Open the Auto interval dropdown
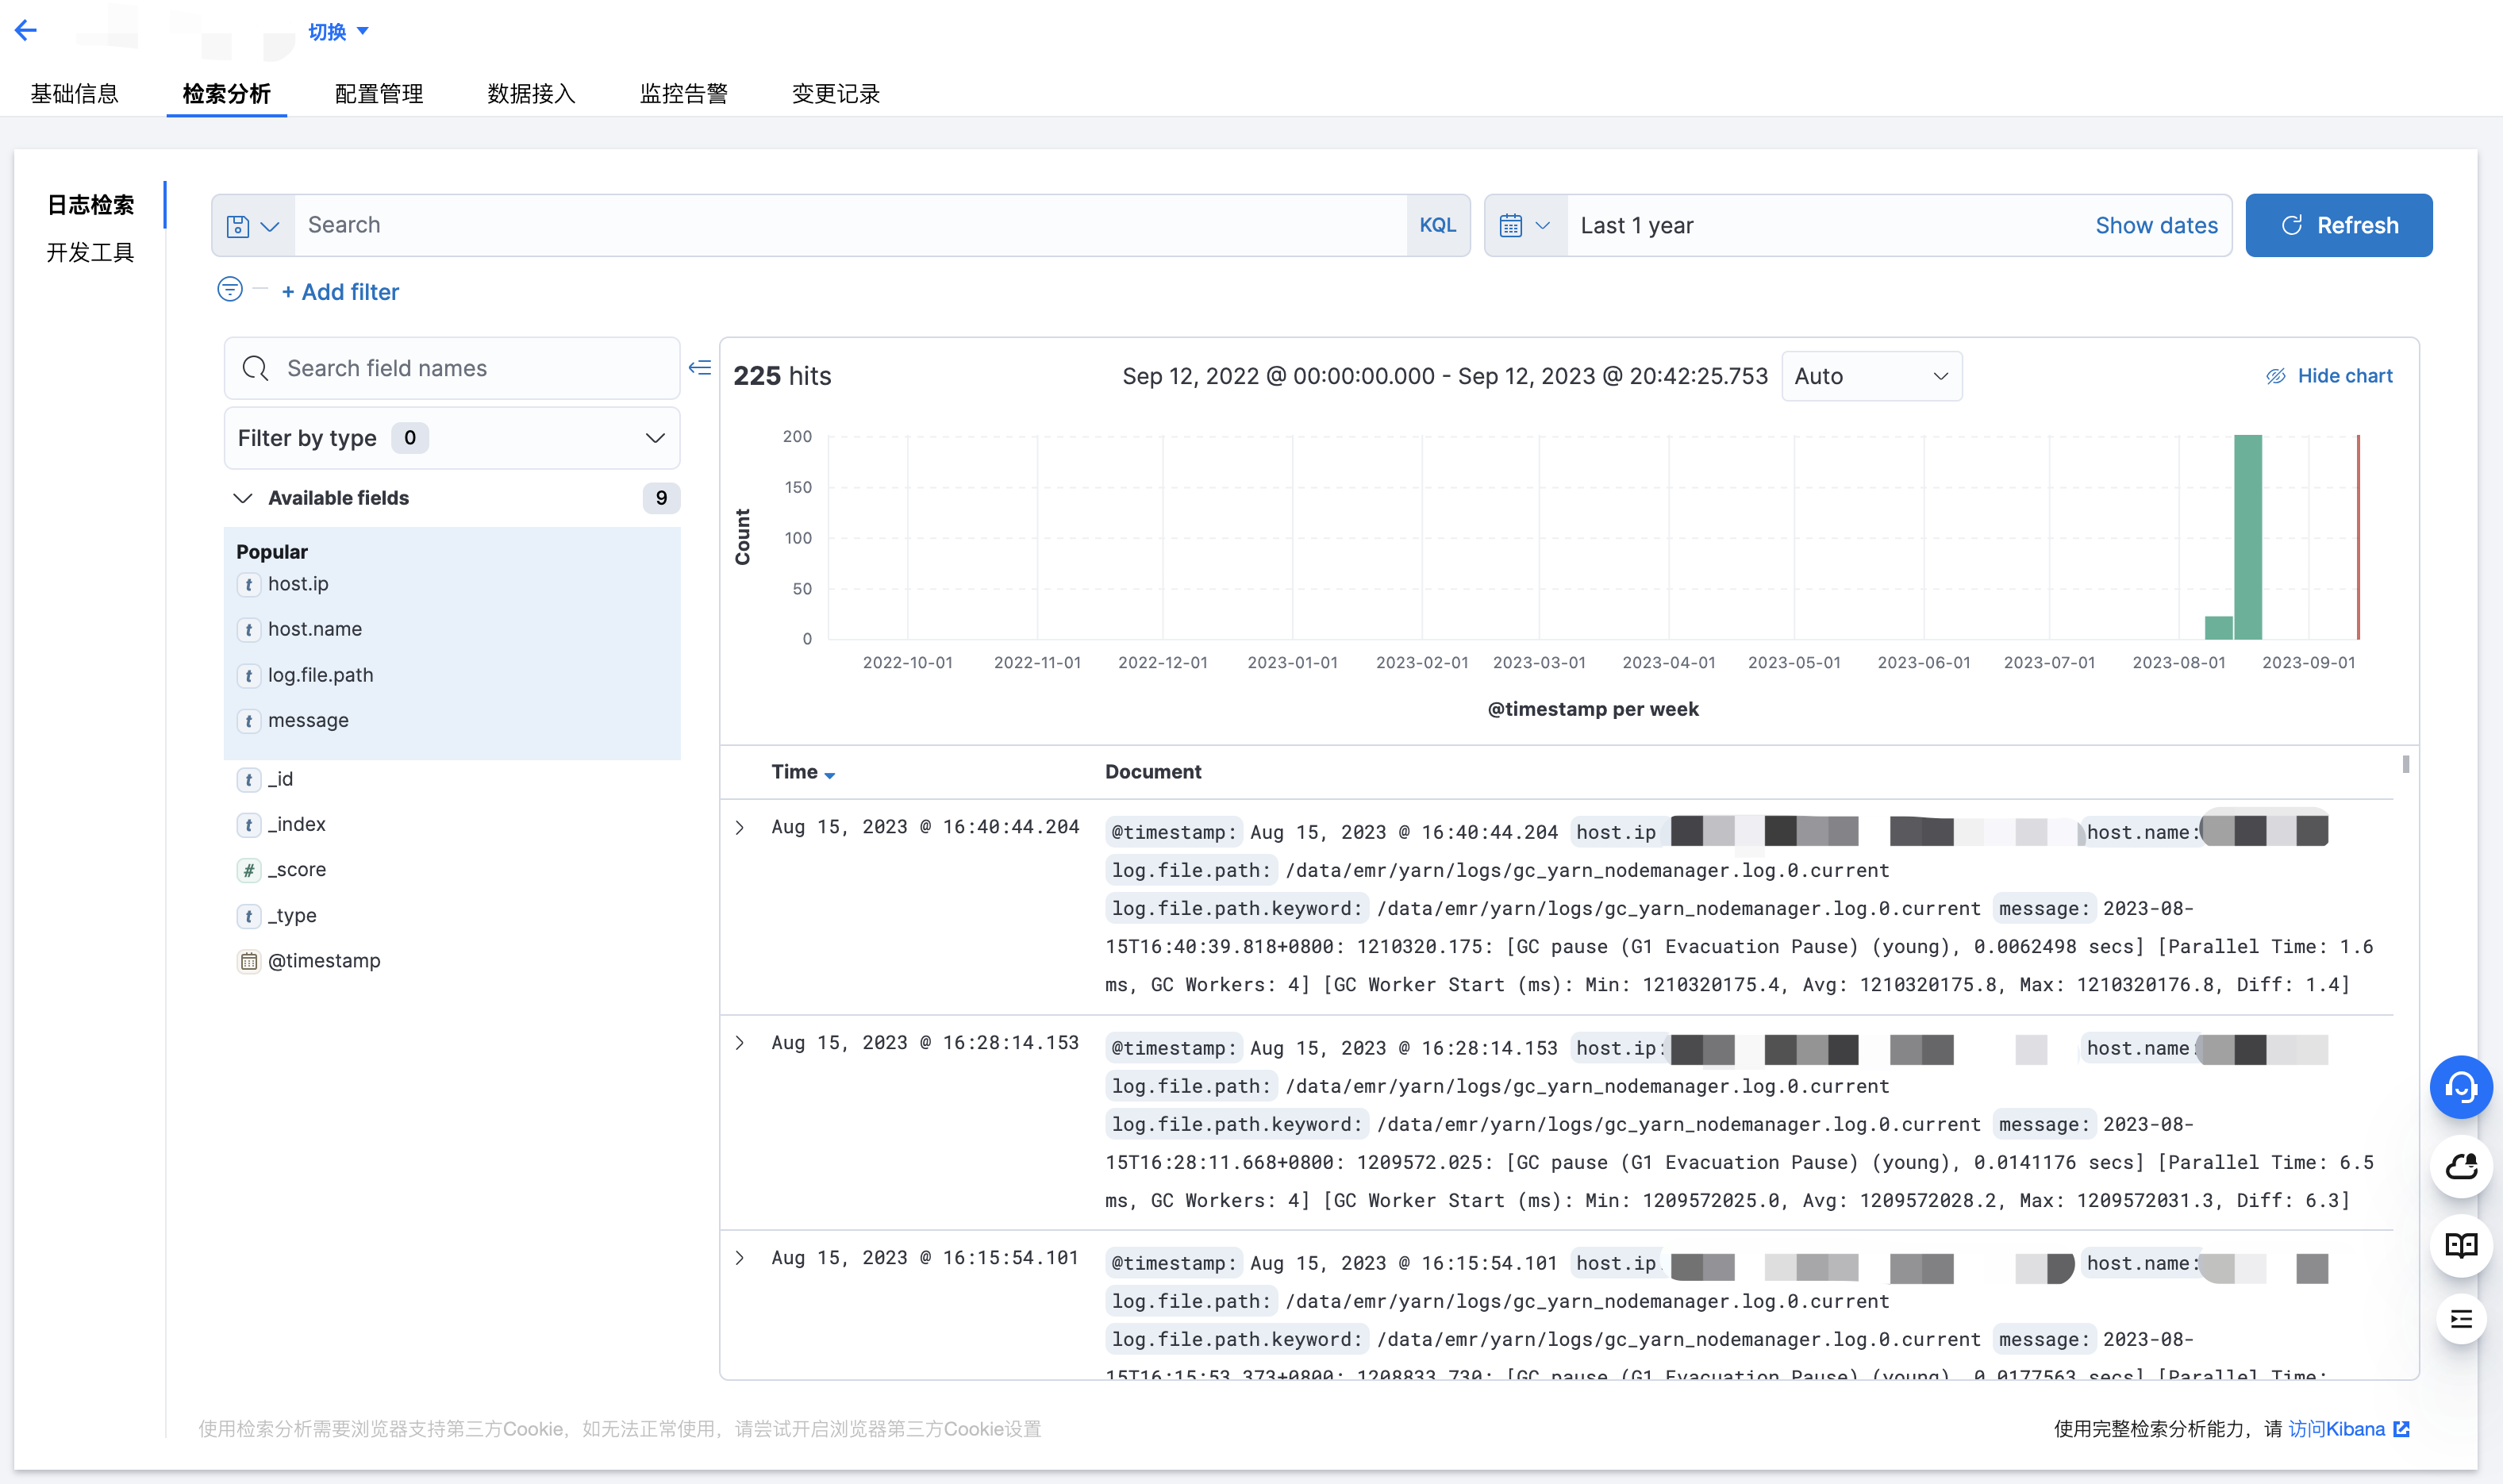 click(x=1871, y=375)
